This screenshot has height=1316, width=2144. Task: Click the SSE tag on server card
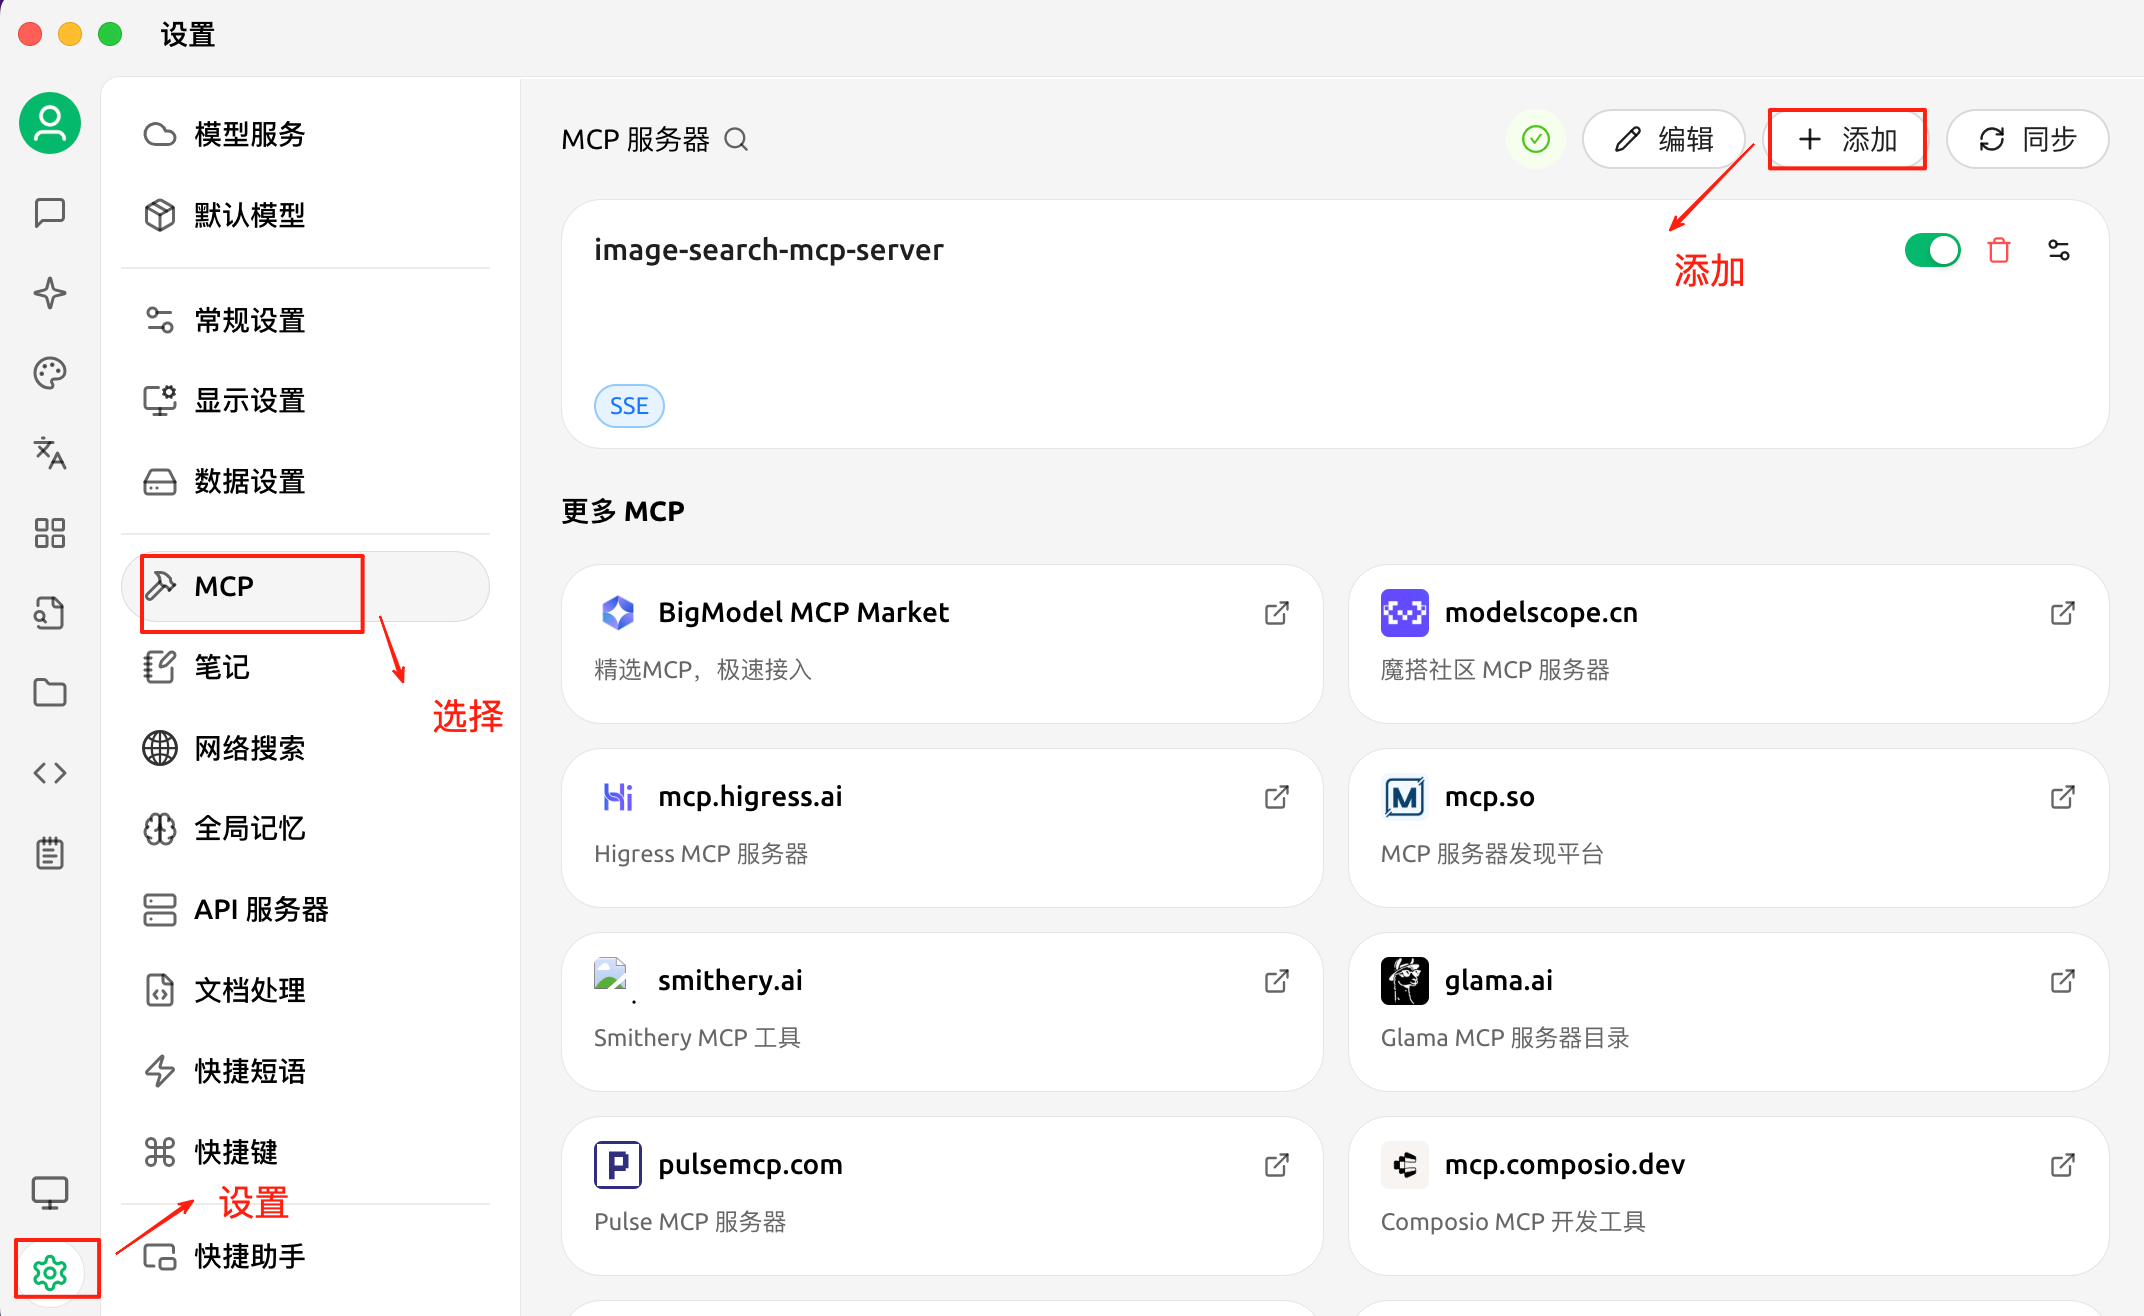629,406
